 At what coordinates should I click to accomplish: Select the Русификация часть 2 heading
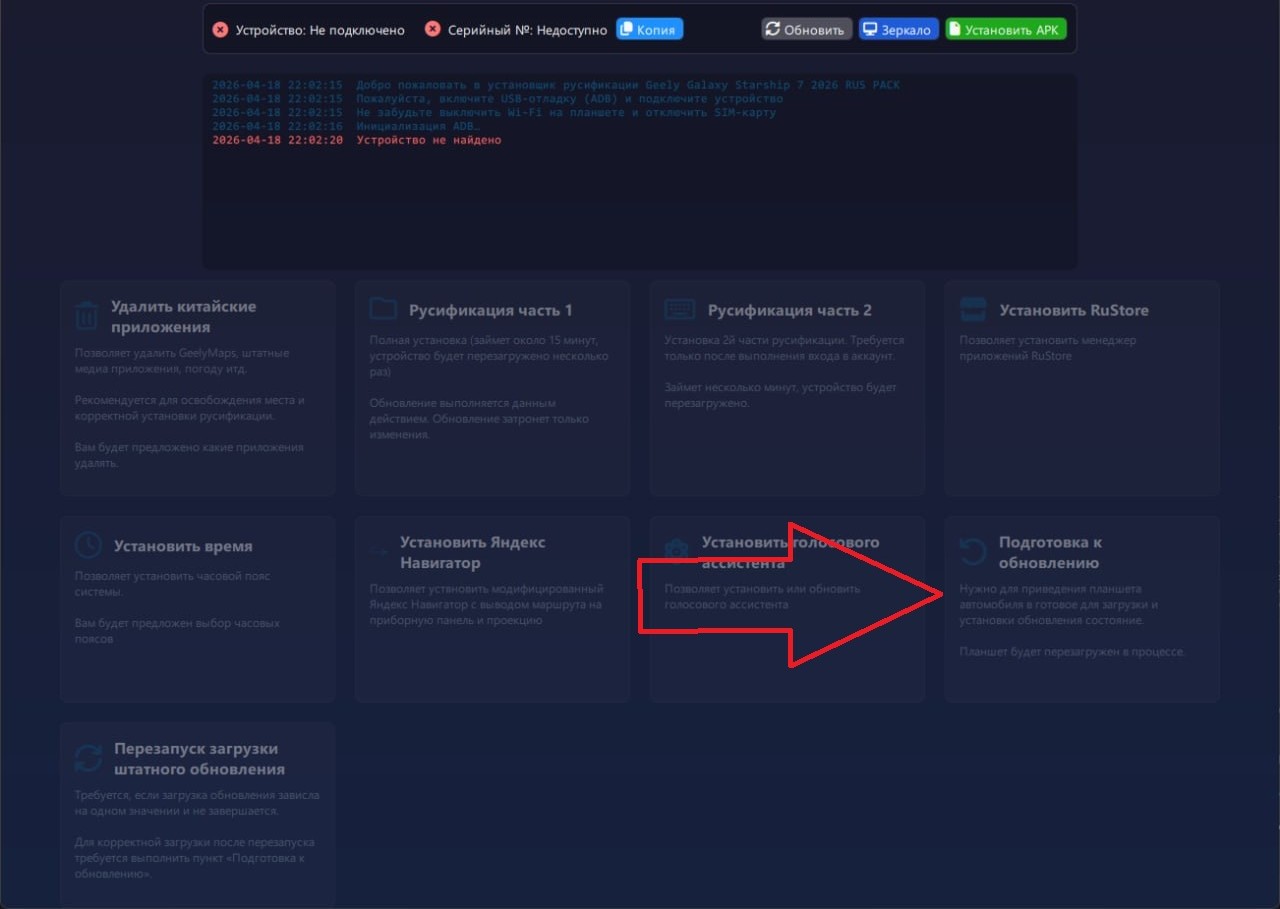pos(790,310)
